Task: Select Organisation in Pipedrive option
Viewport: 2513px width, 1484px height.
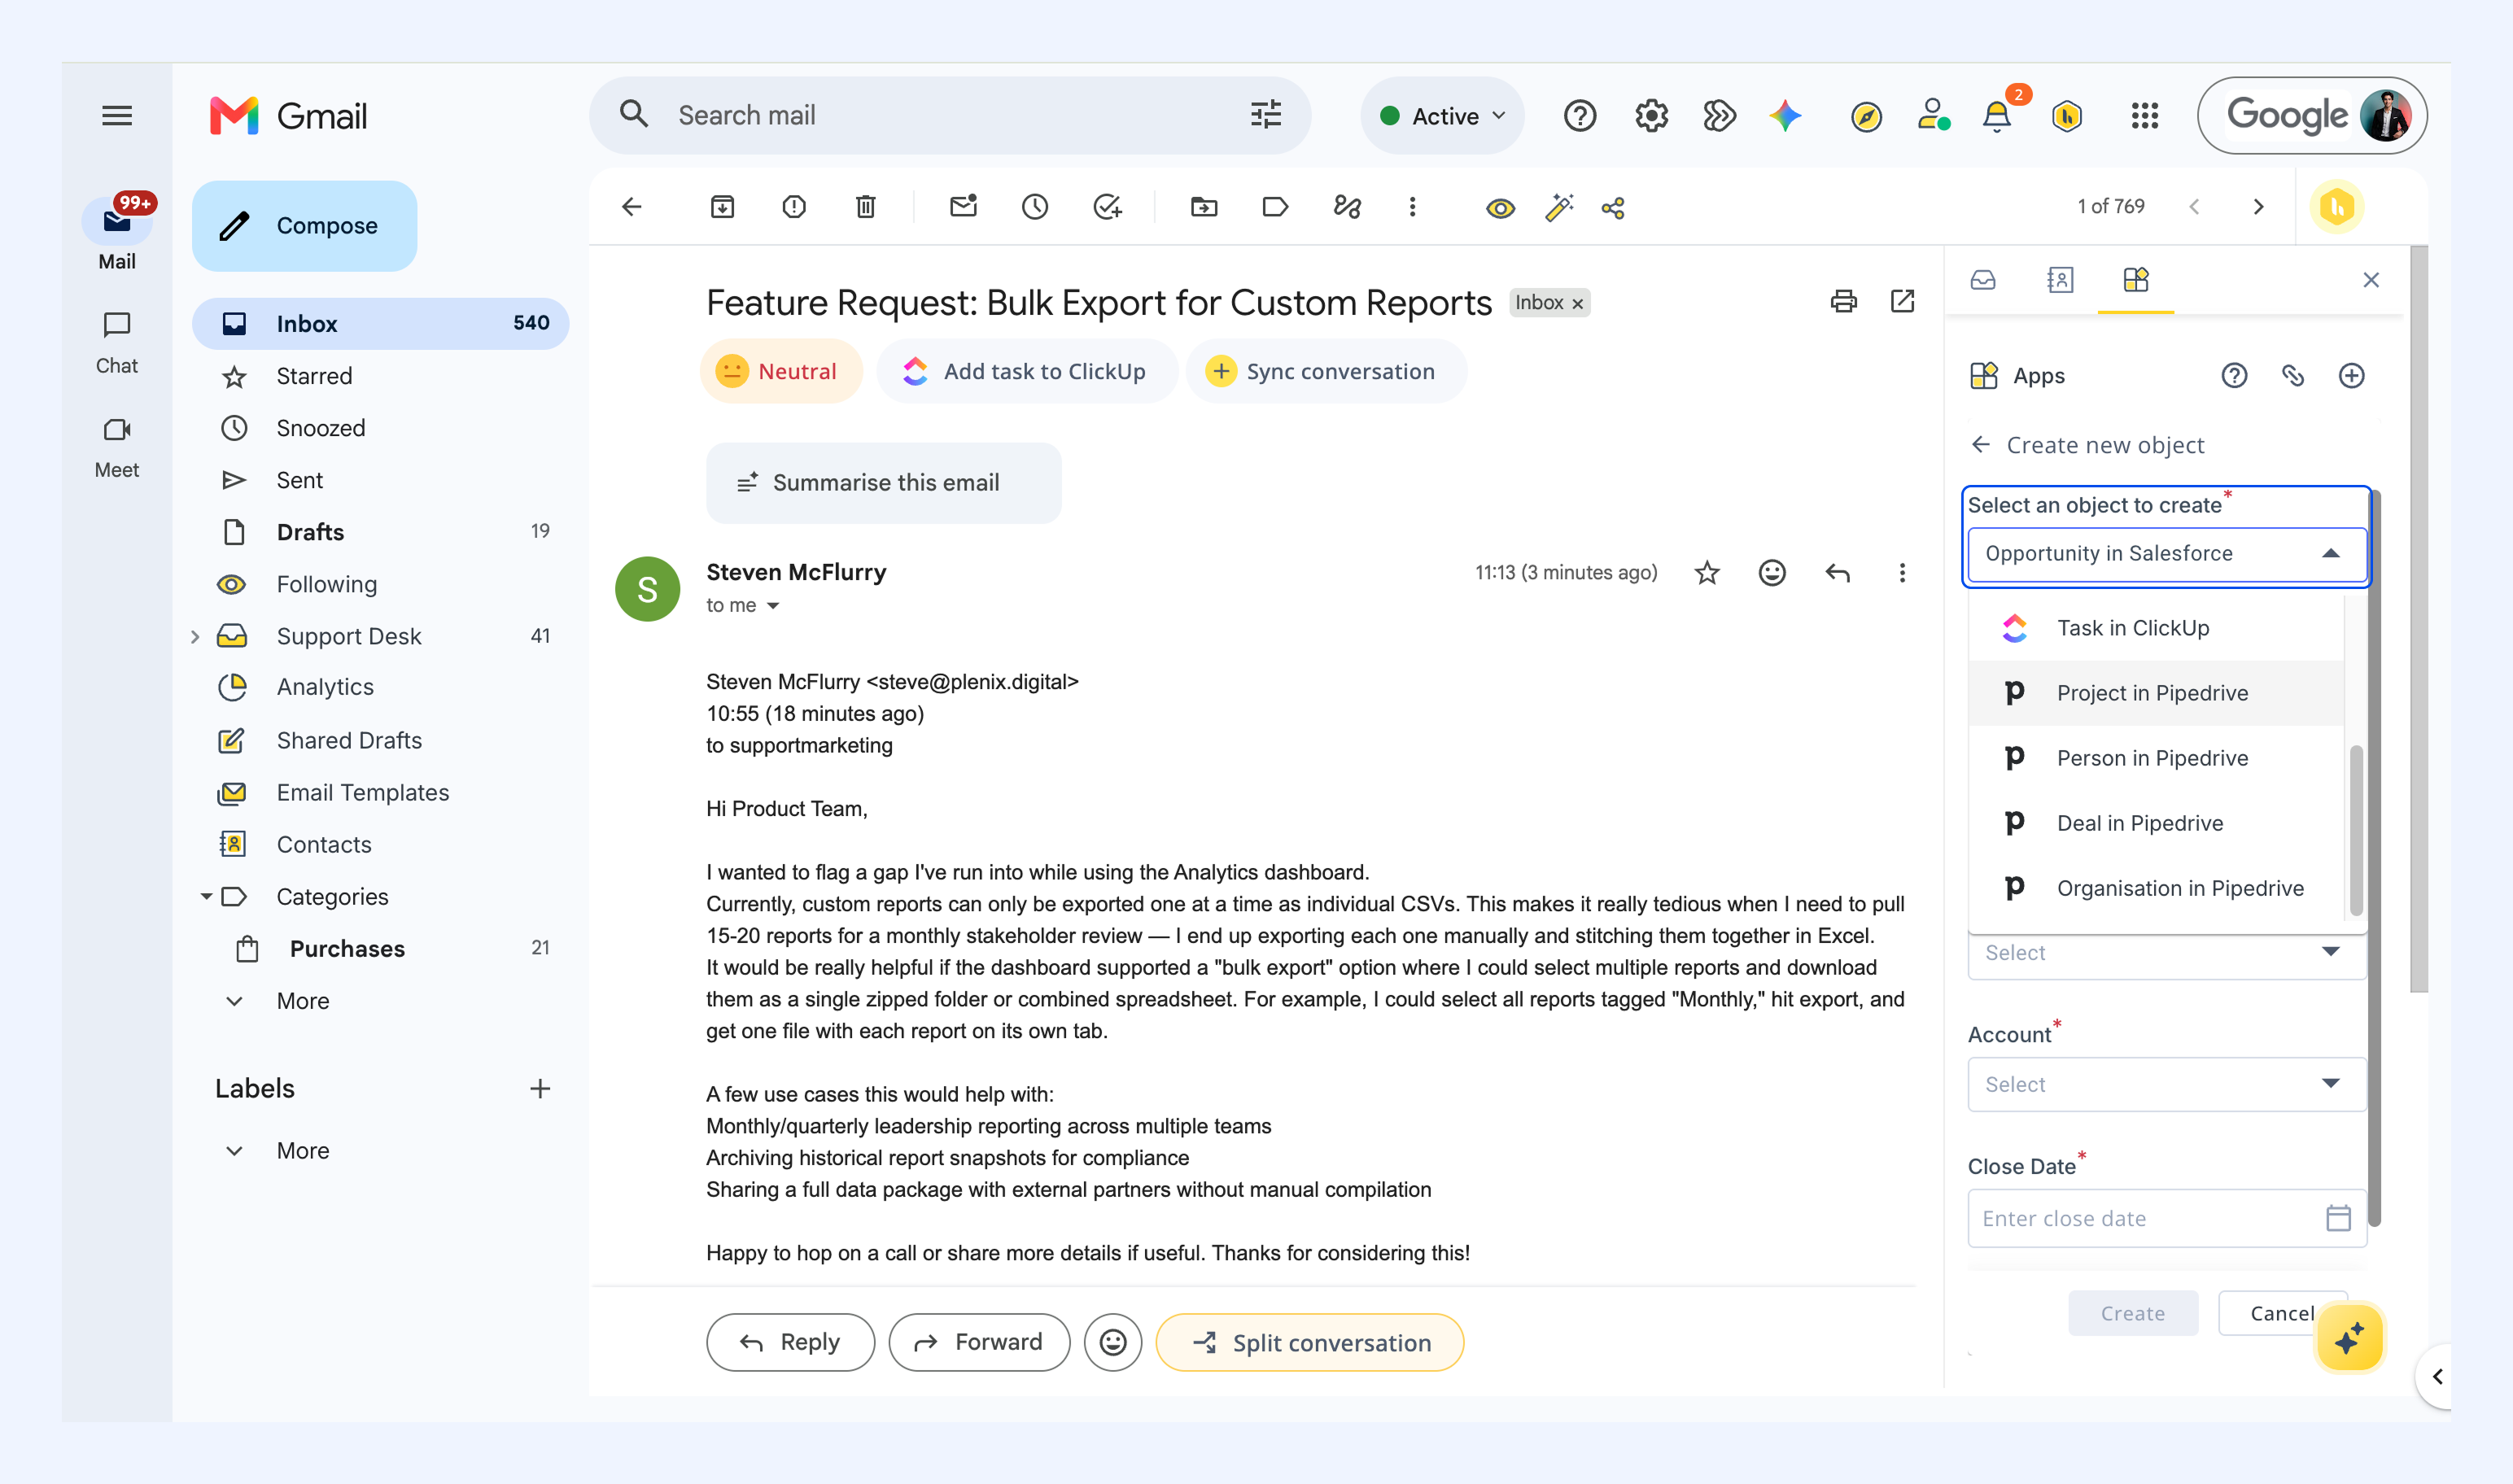Action: (x=2155, y=888)
